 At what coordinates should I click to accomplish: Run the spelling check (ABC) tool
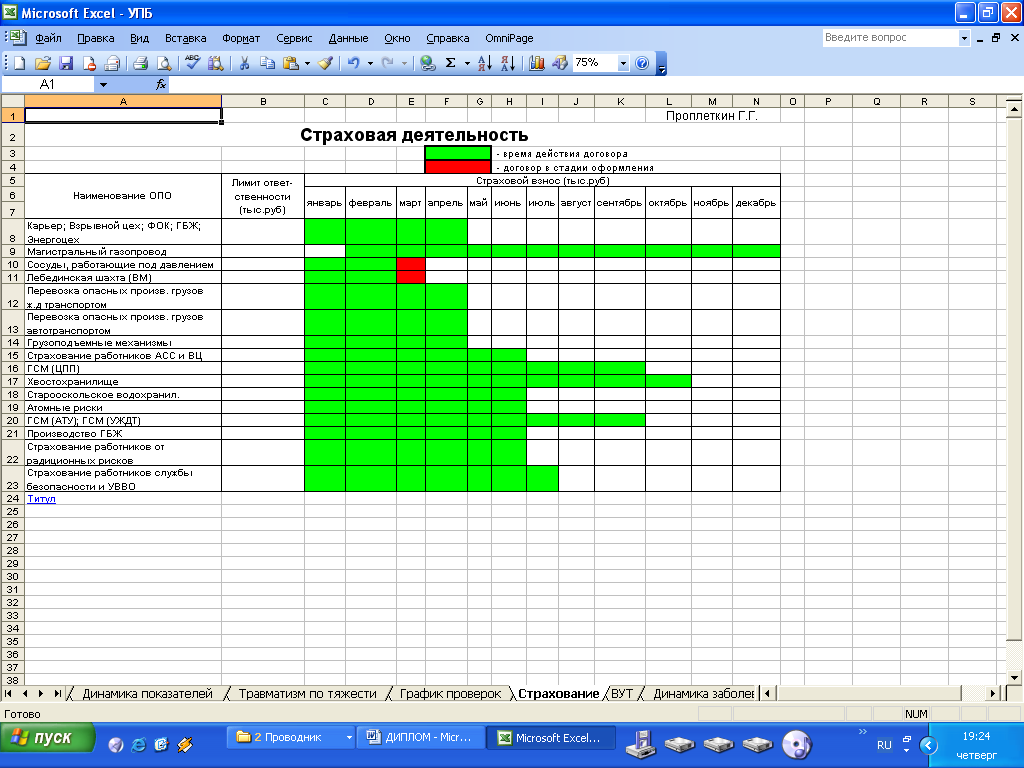click(192, 63)
